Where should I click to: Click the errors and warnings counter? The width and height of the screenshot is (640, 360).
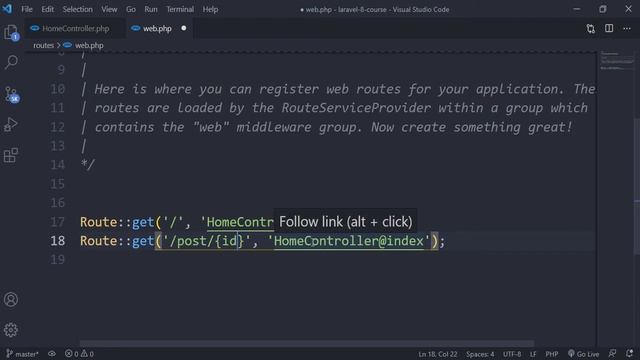pyautogui.click(x=79, y=354)
